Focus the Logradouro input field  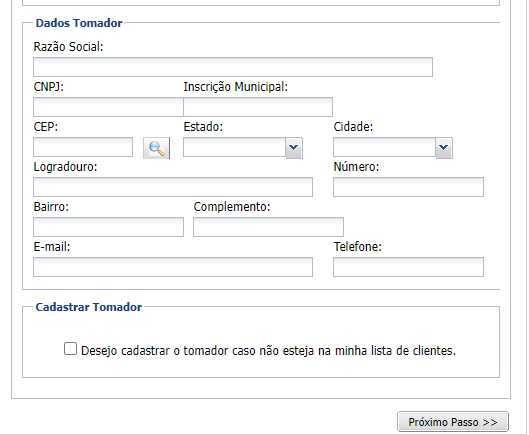tap(173, 187)
